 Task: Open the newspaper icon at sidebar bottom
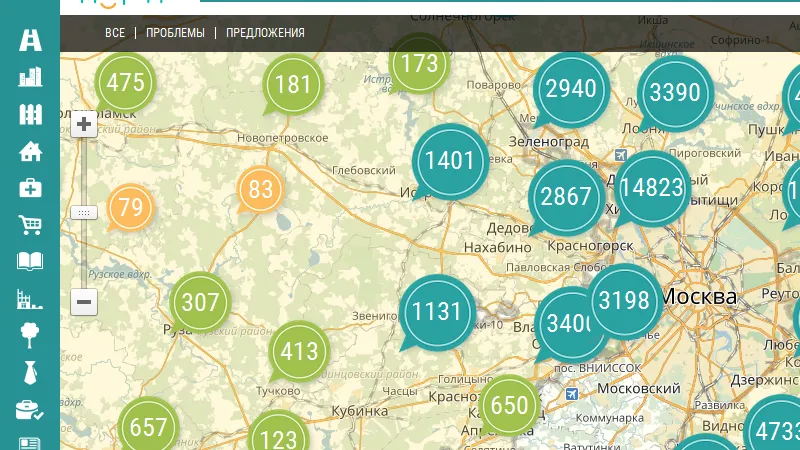[30, 443]
